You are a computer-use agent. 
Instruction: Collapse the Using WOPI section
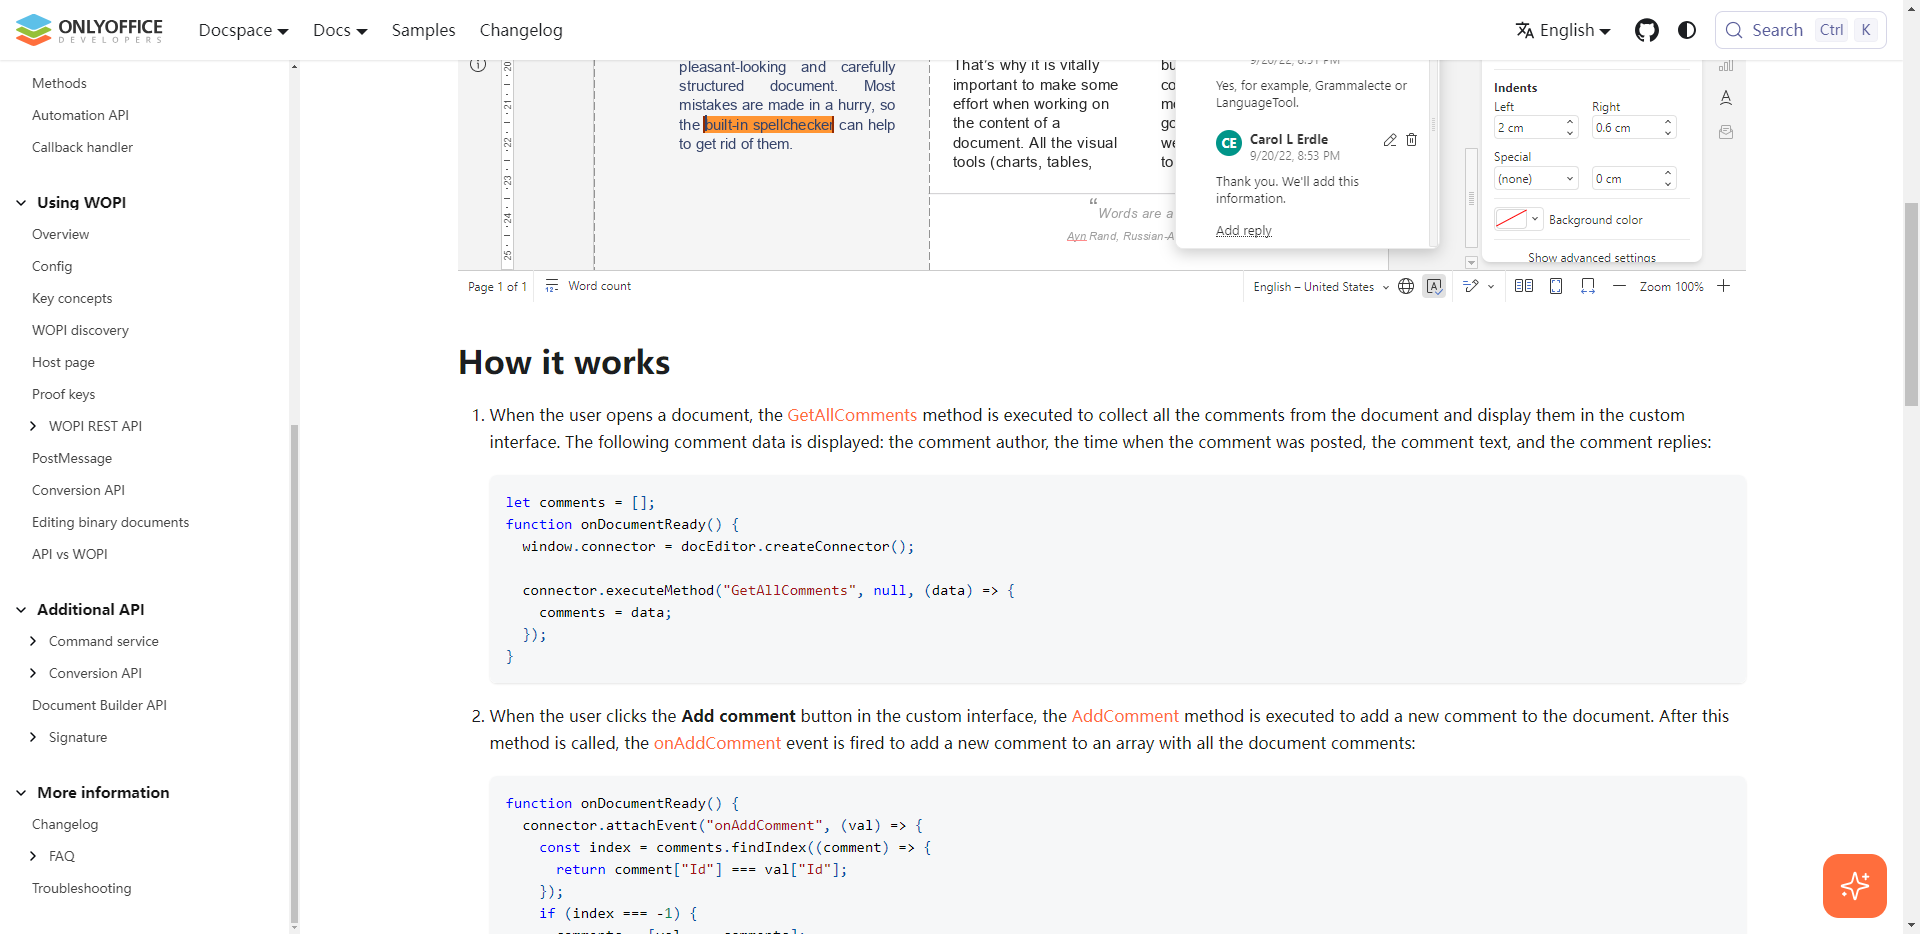(21, 203)
